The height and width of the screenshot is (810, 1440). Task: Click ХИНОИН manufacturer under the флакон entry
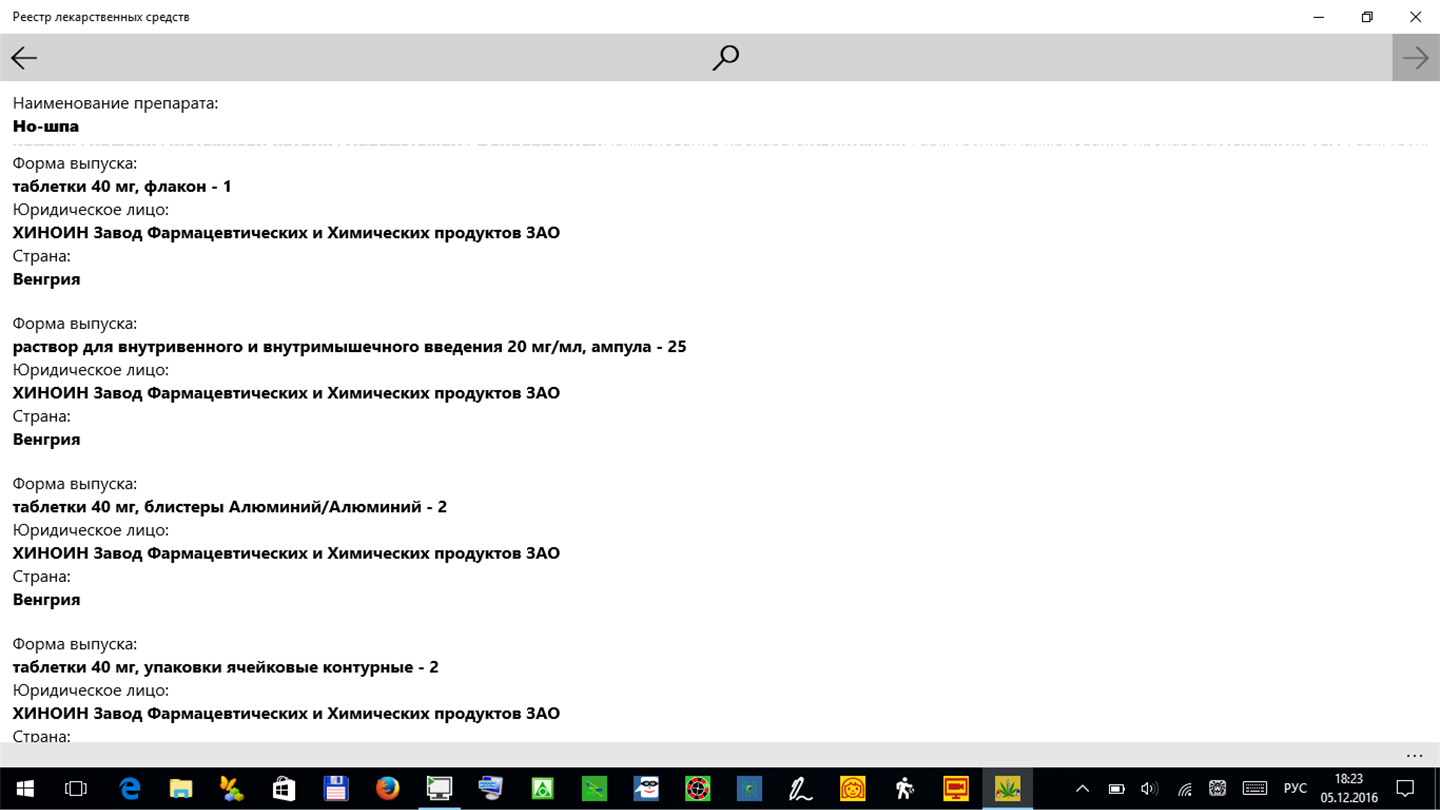[x=286, y=233]
